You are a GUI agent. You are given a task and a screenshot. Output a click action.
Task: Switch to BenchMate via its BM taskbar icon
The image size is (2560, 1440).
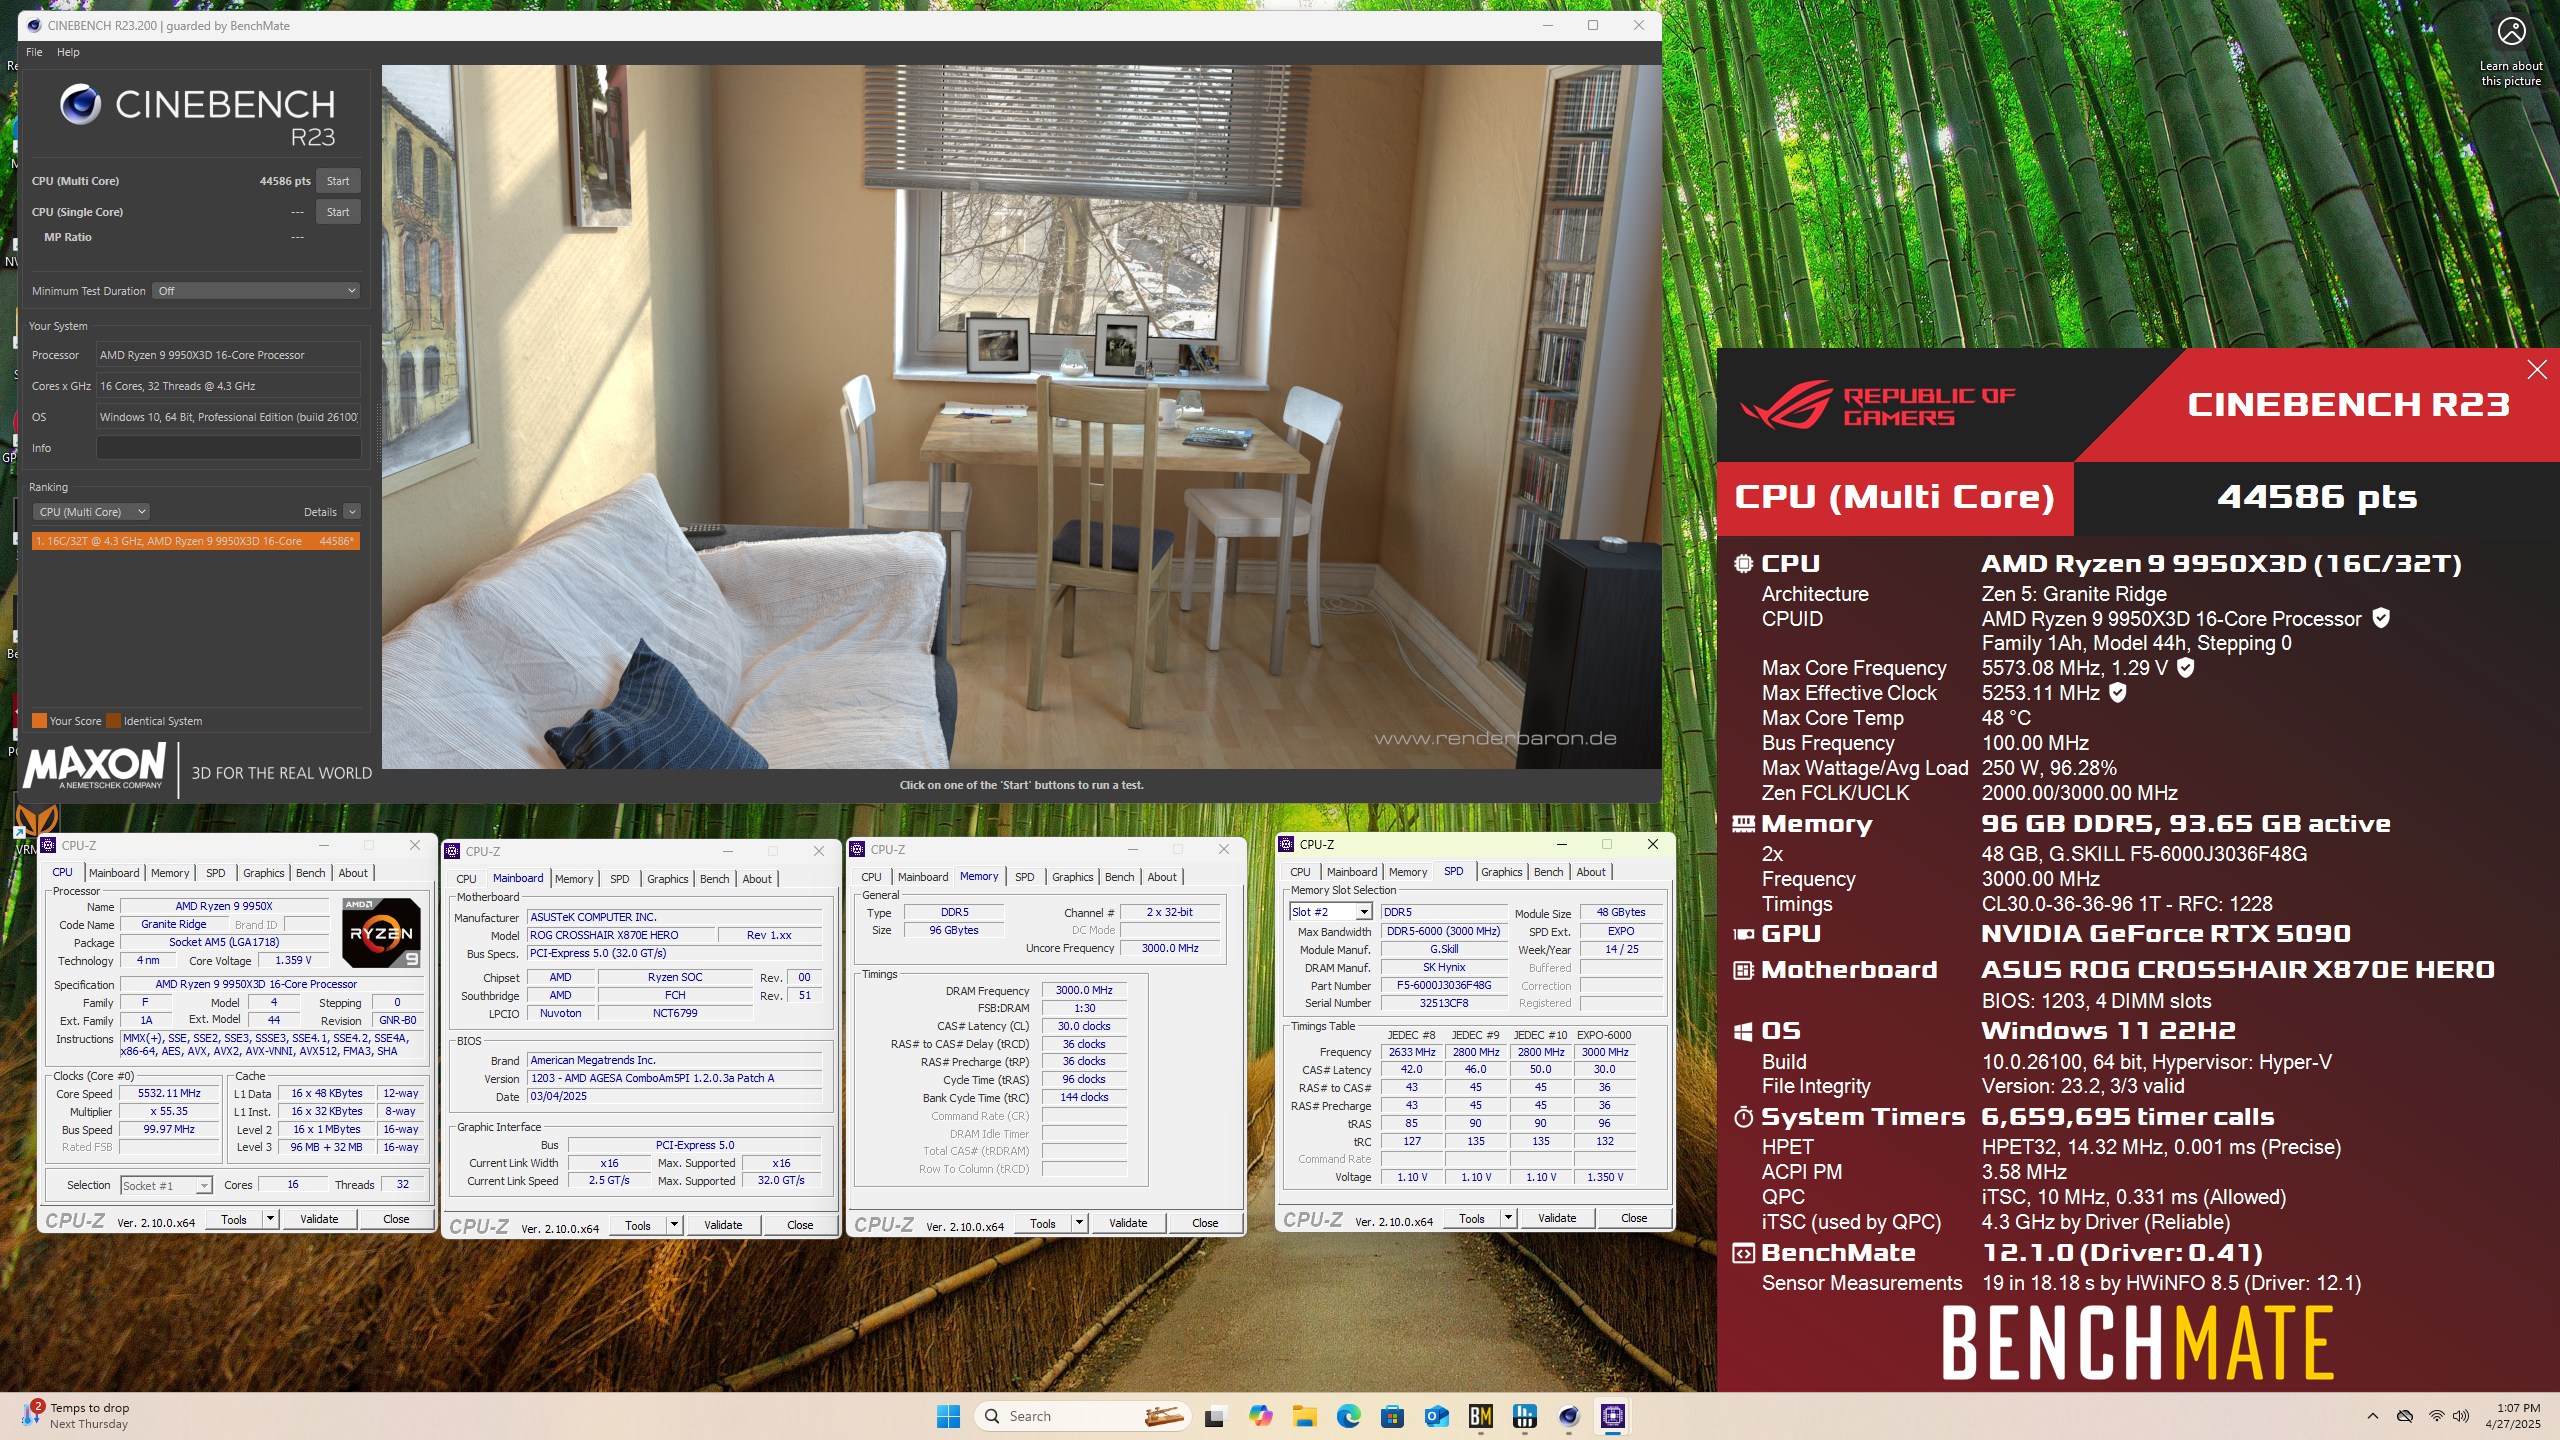(1480, 1416)
